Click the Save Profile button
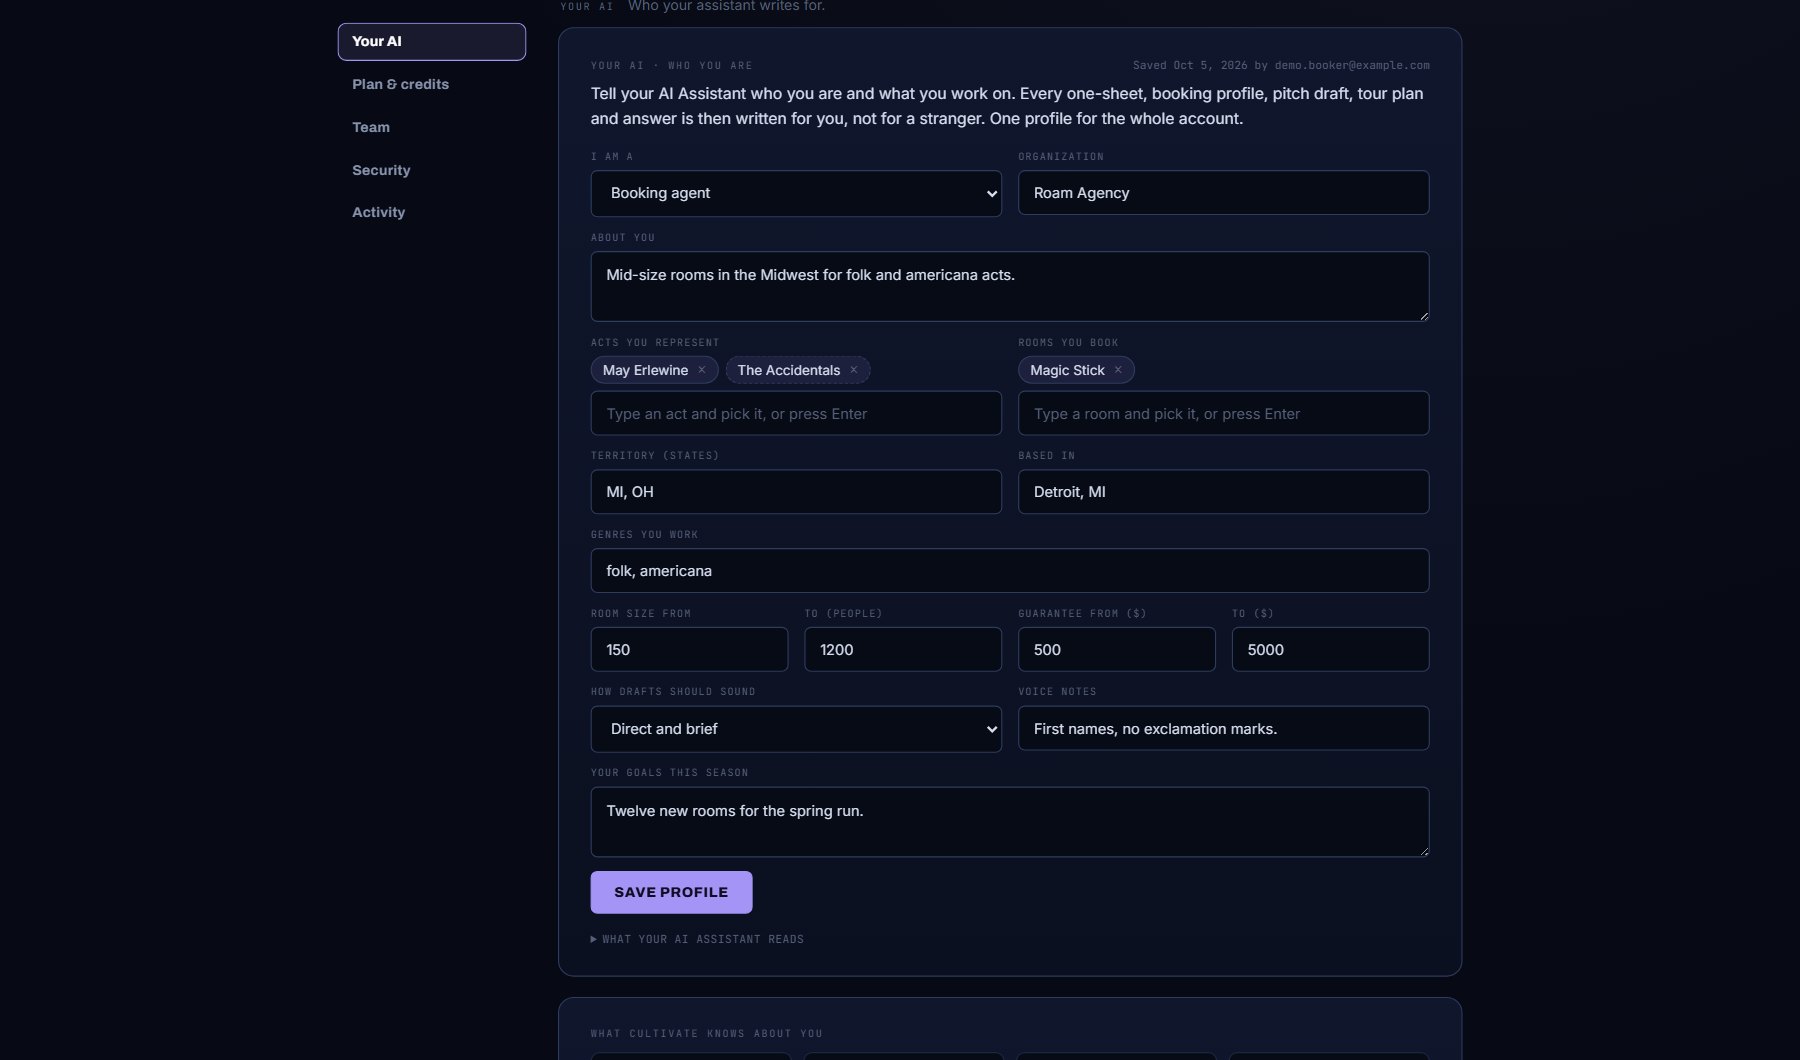 671,892
